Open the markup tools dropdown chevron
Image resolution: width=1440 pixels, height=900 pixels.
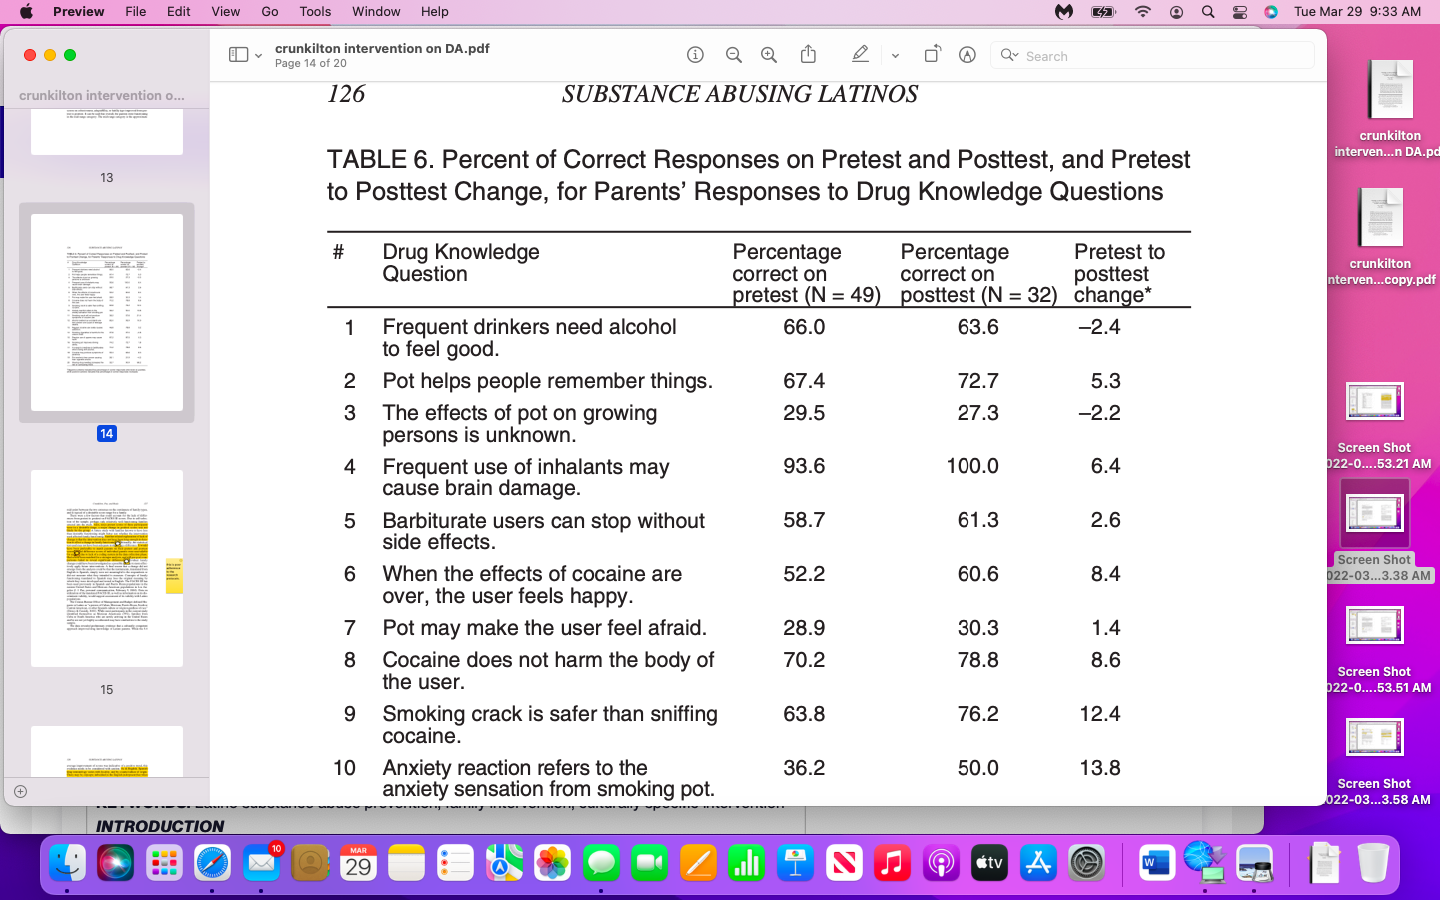click(895, 55)
